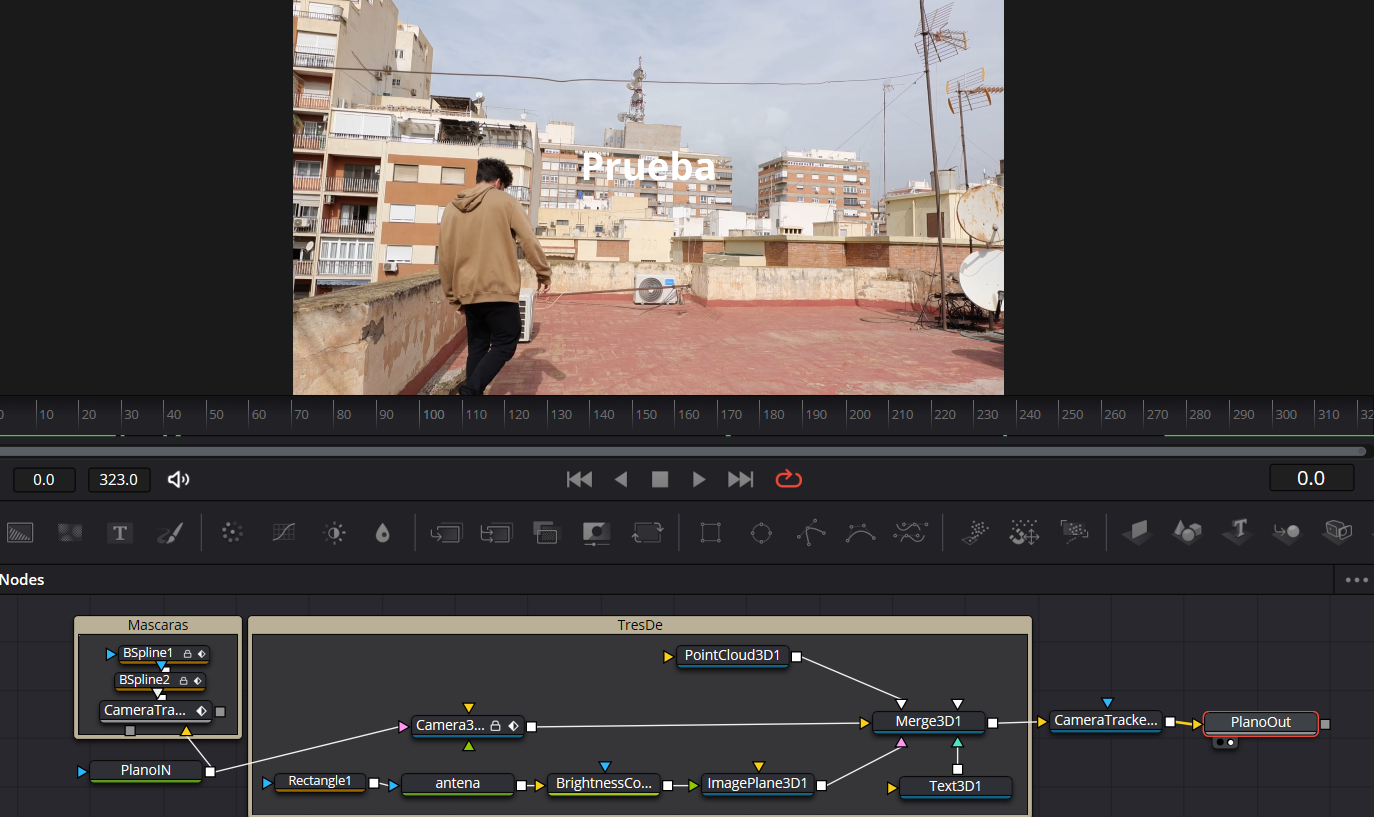The height and width of the screenshot is (817, 1374).
Task: Select the Paint tool
Action: coord(170,532)
